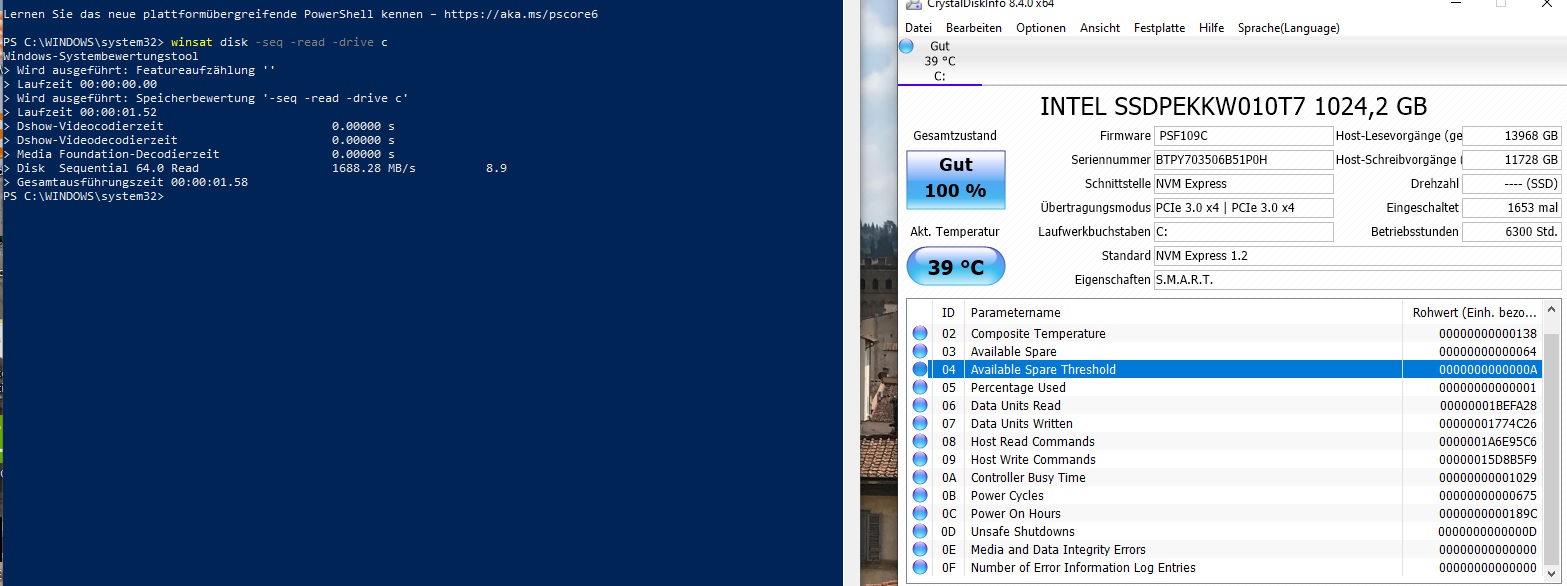Select the Power Cycles attribute name
This screenshot has width=1567, height=586.
tap(1007, 496)
